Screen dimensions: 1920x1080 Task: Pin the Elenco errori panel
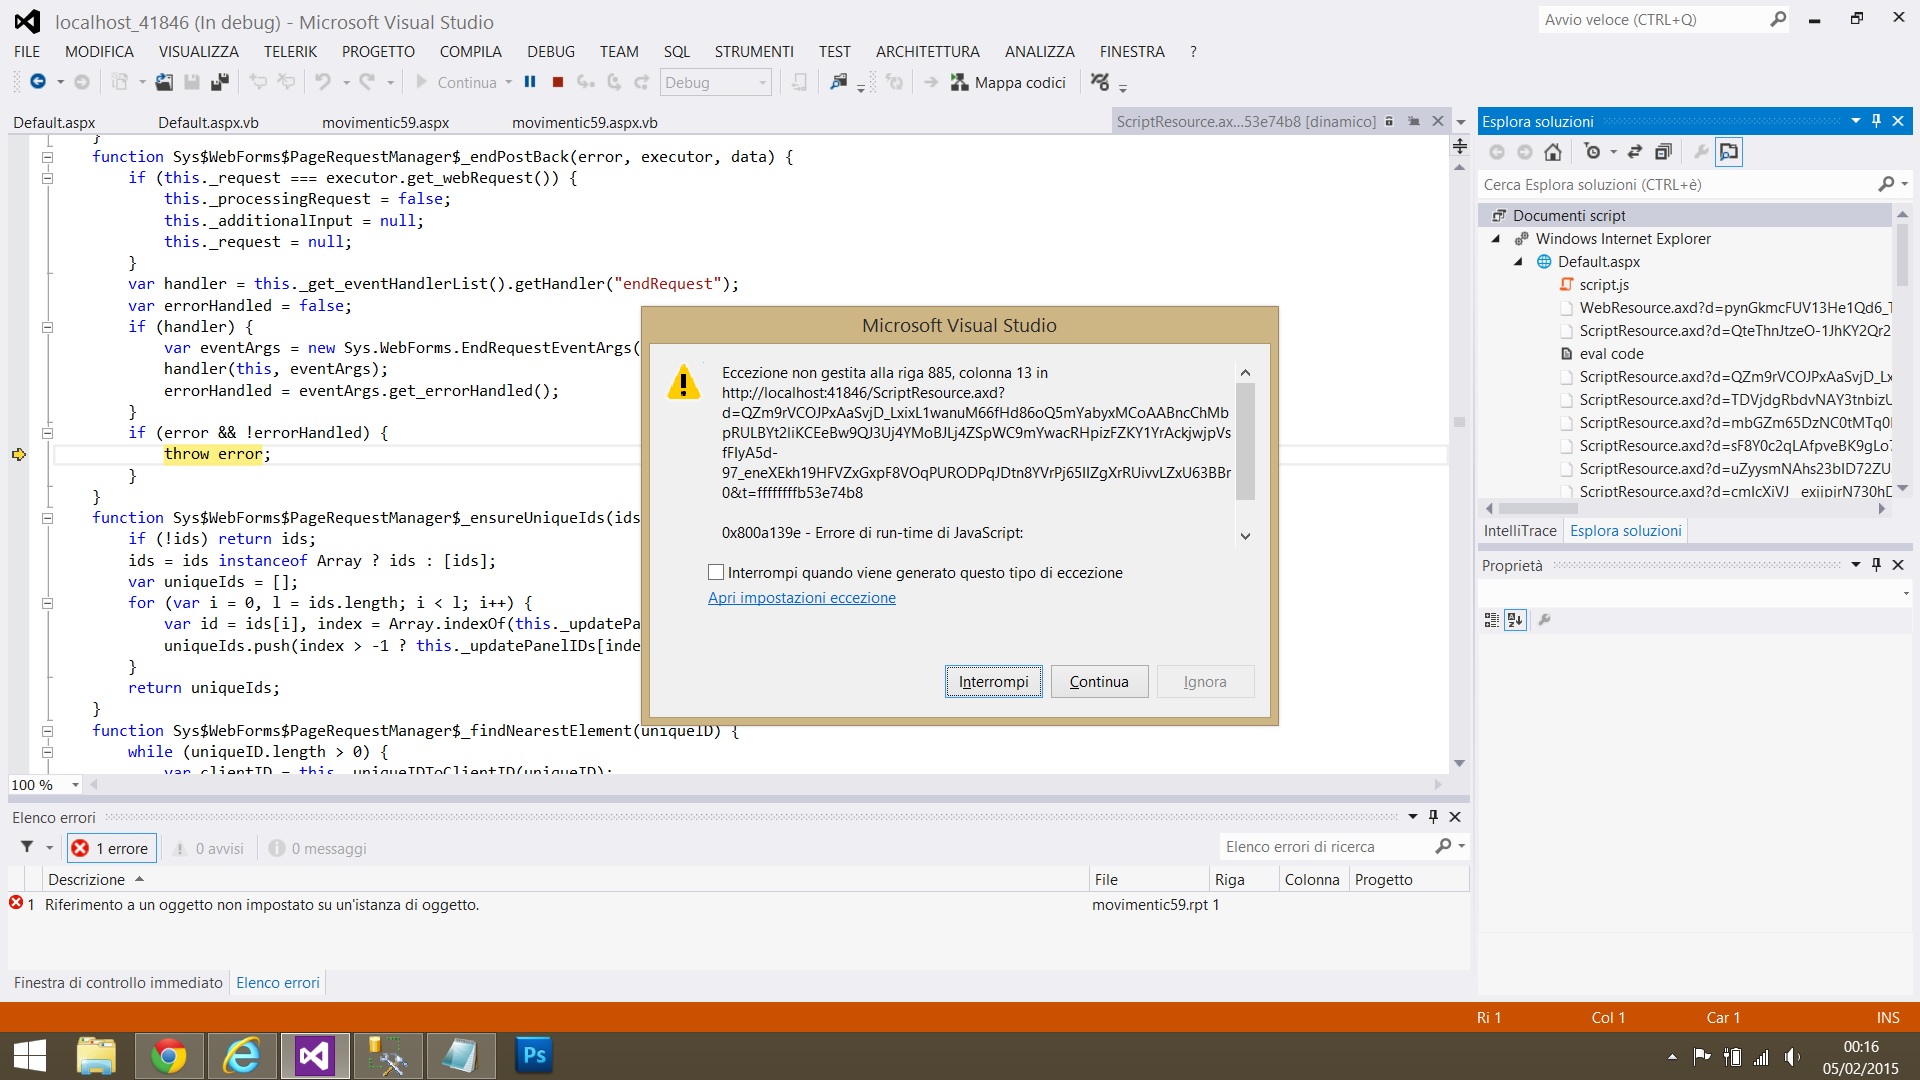(x=1433, y=817)
